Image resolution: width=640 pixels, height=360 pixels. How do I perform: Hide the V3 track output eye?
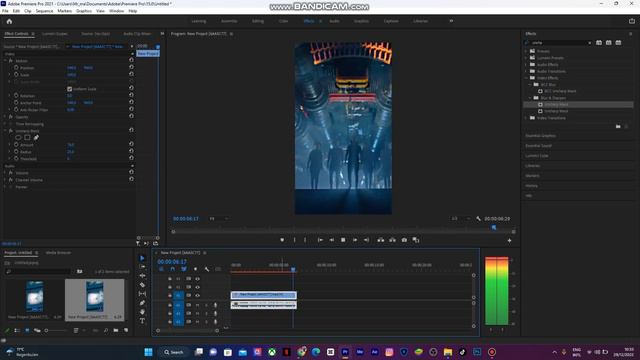(x=198, y=279)
